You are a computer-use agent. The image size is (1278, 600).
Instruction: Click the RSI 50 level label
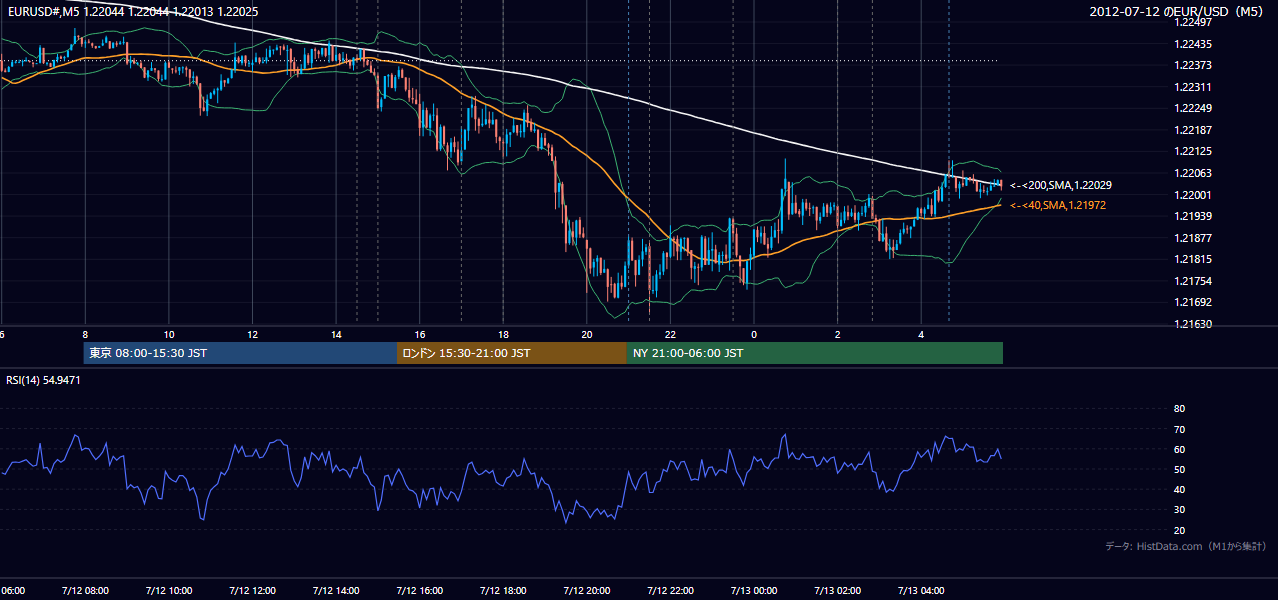point(1179,469)
